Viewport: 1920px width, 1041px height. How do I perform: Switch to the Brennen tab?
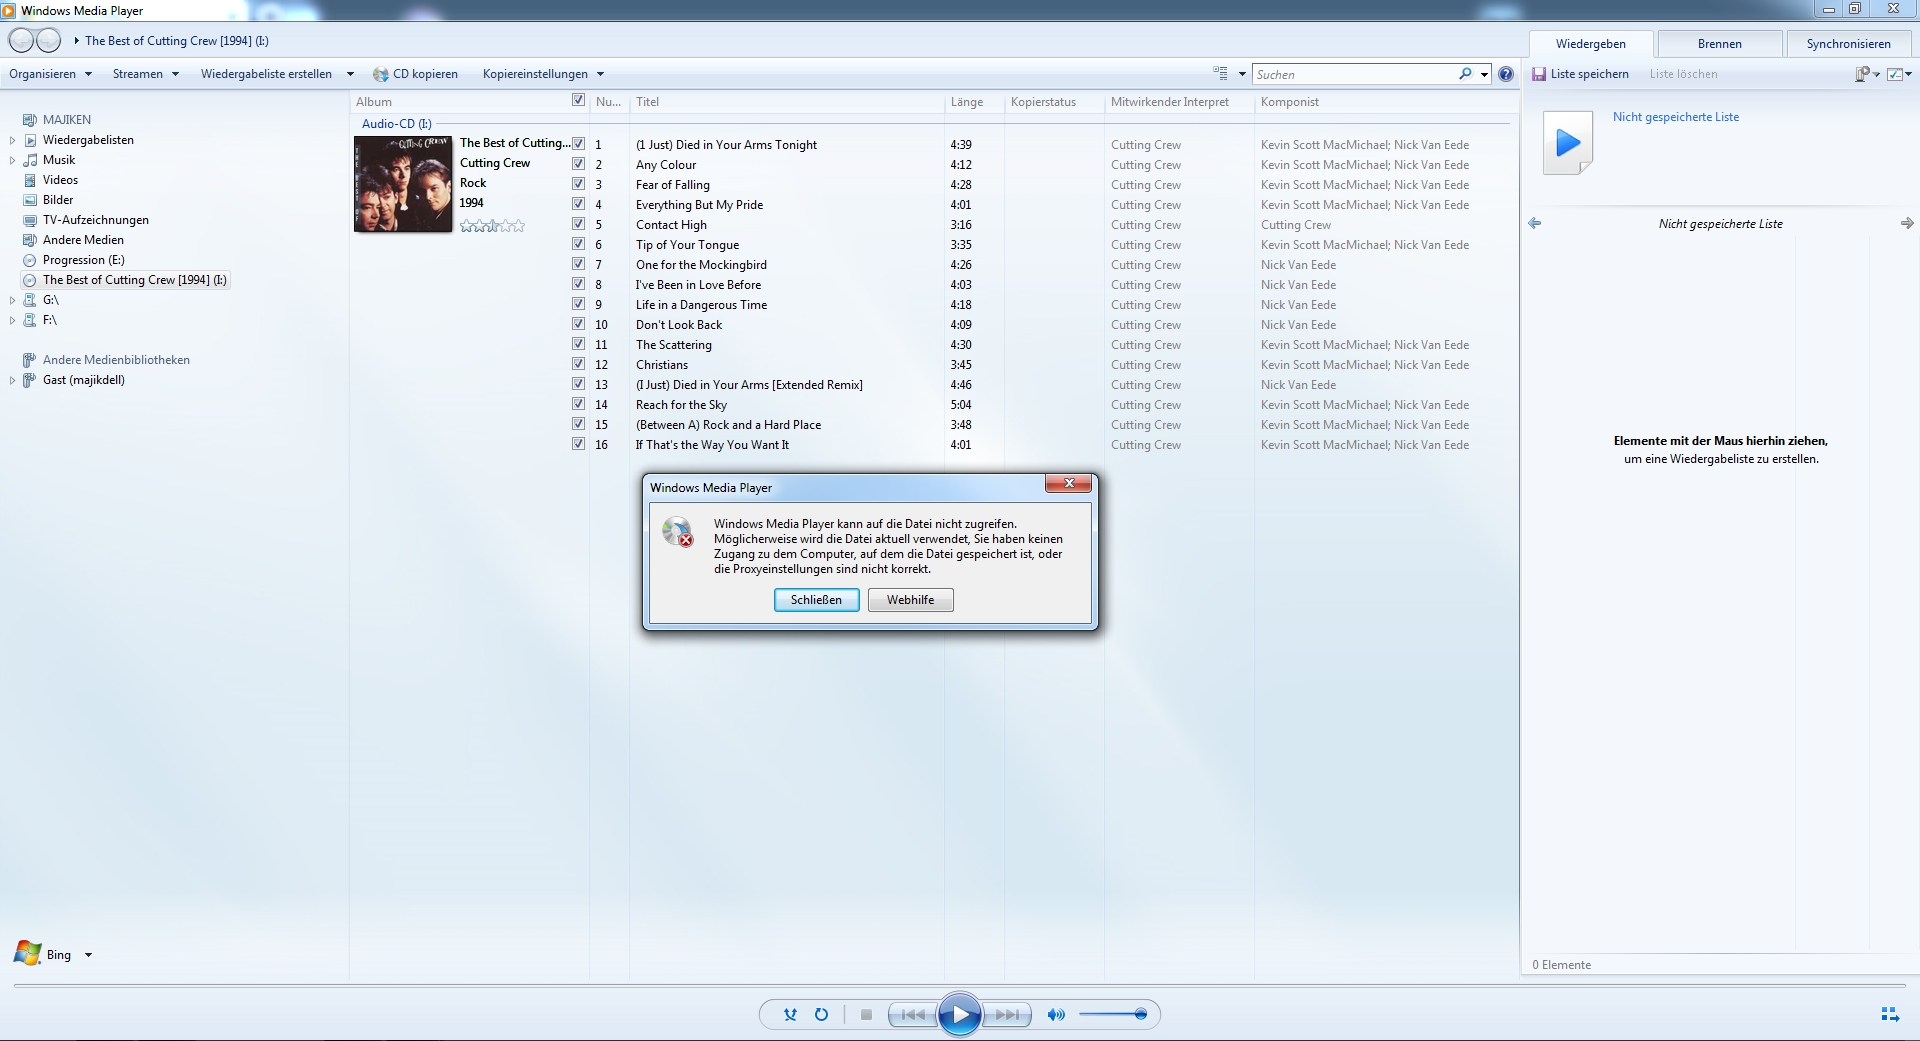tap(1719, 44)
